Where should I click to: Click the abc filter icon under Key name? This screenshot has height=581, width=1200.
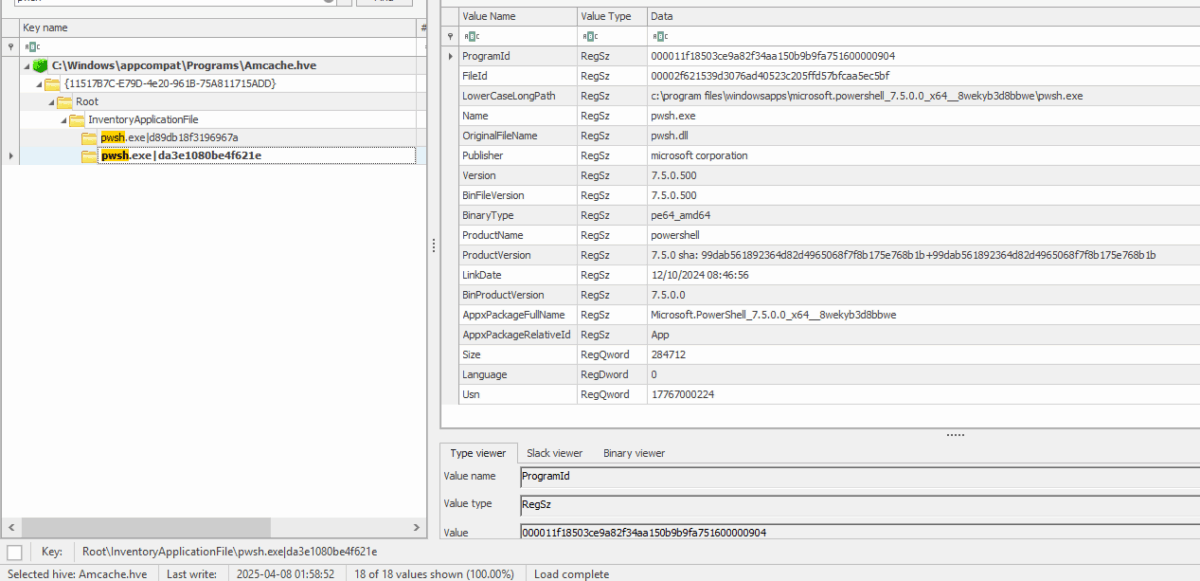click(31, 46)
